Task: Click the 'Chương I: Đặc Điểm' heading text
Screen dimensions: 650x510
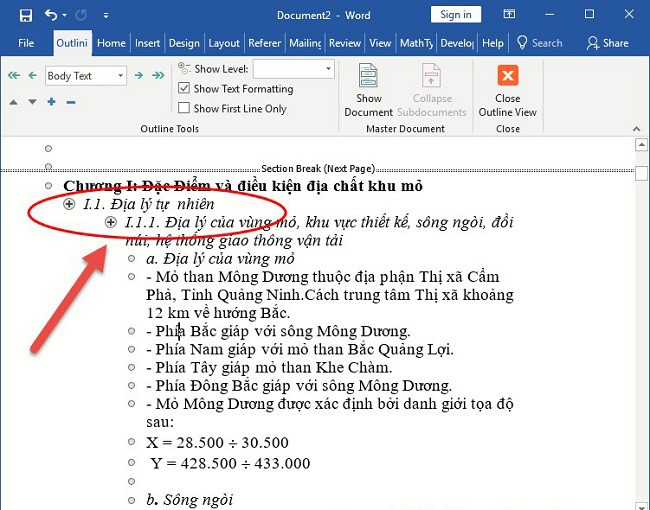Action: [243, 186]
